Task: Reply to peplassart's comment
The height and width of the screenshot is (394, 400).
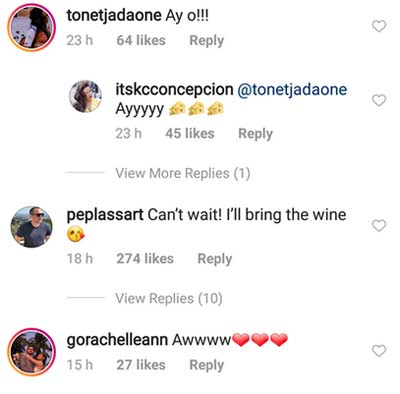Action: click(215, 259)
